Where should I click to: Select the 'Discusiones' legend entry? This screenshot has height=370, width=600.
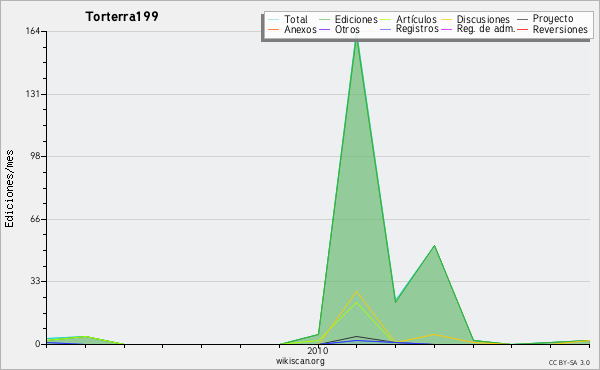pos(483,19)
